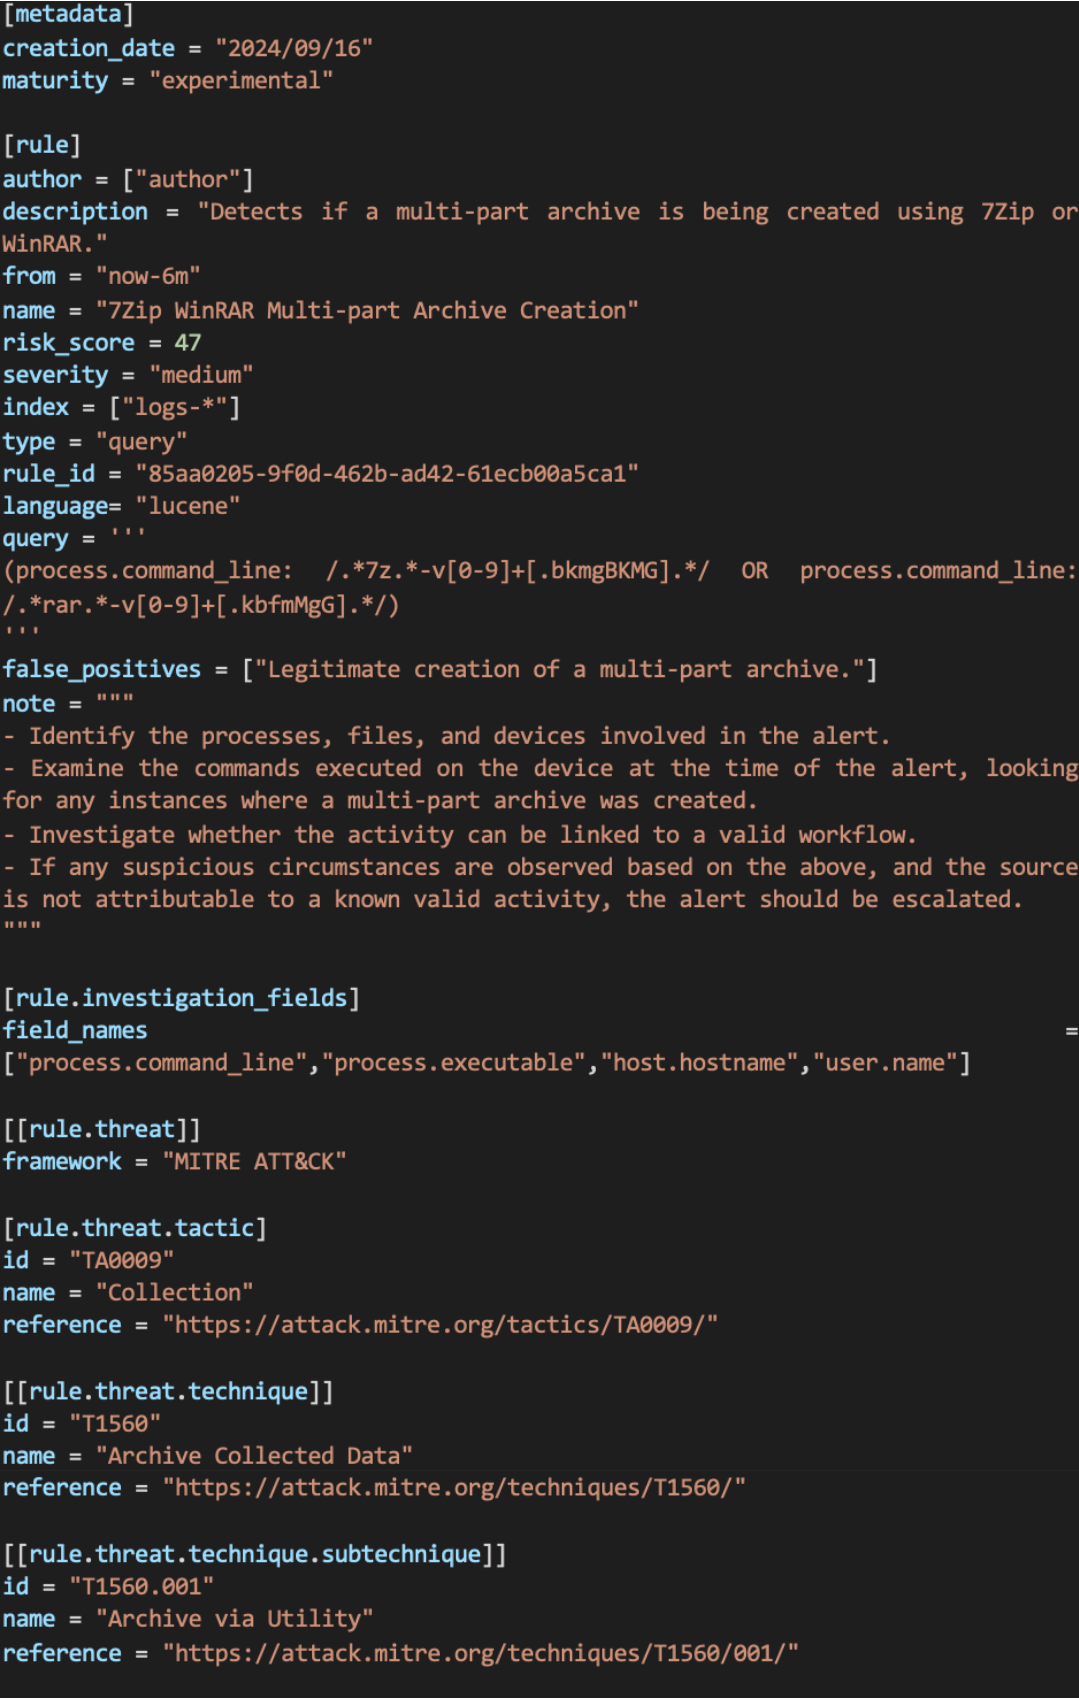Screen dimensions: 1079x1700
Task: Open the T1560 techniques reference URL
Action: point(454,1488)
